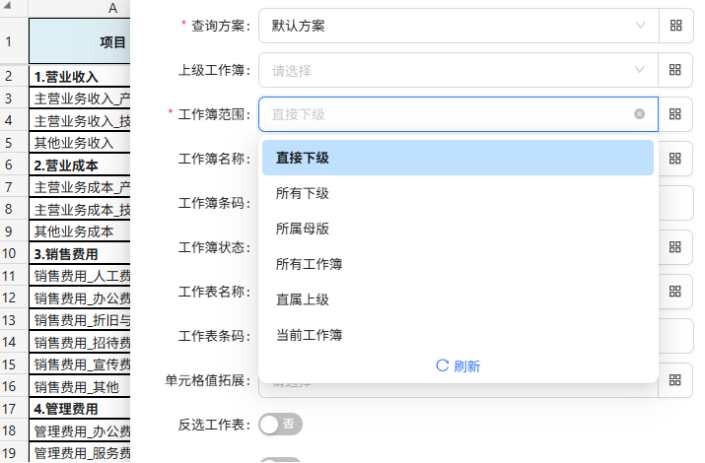Open grid selector beside 查询方案 field

click(676, 26)
